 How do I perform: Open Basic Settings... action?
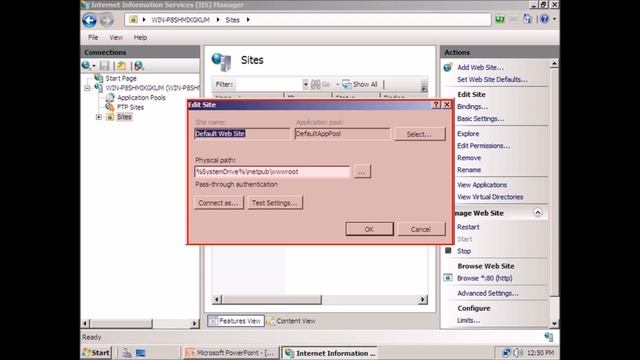tap(480, 119)
